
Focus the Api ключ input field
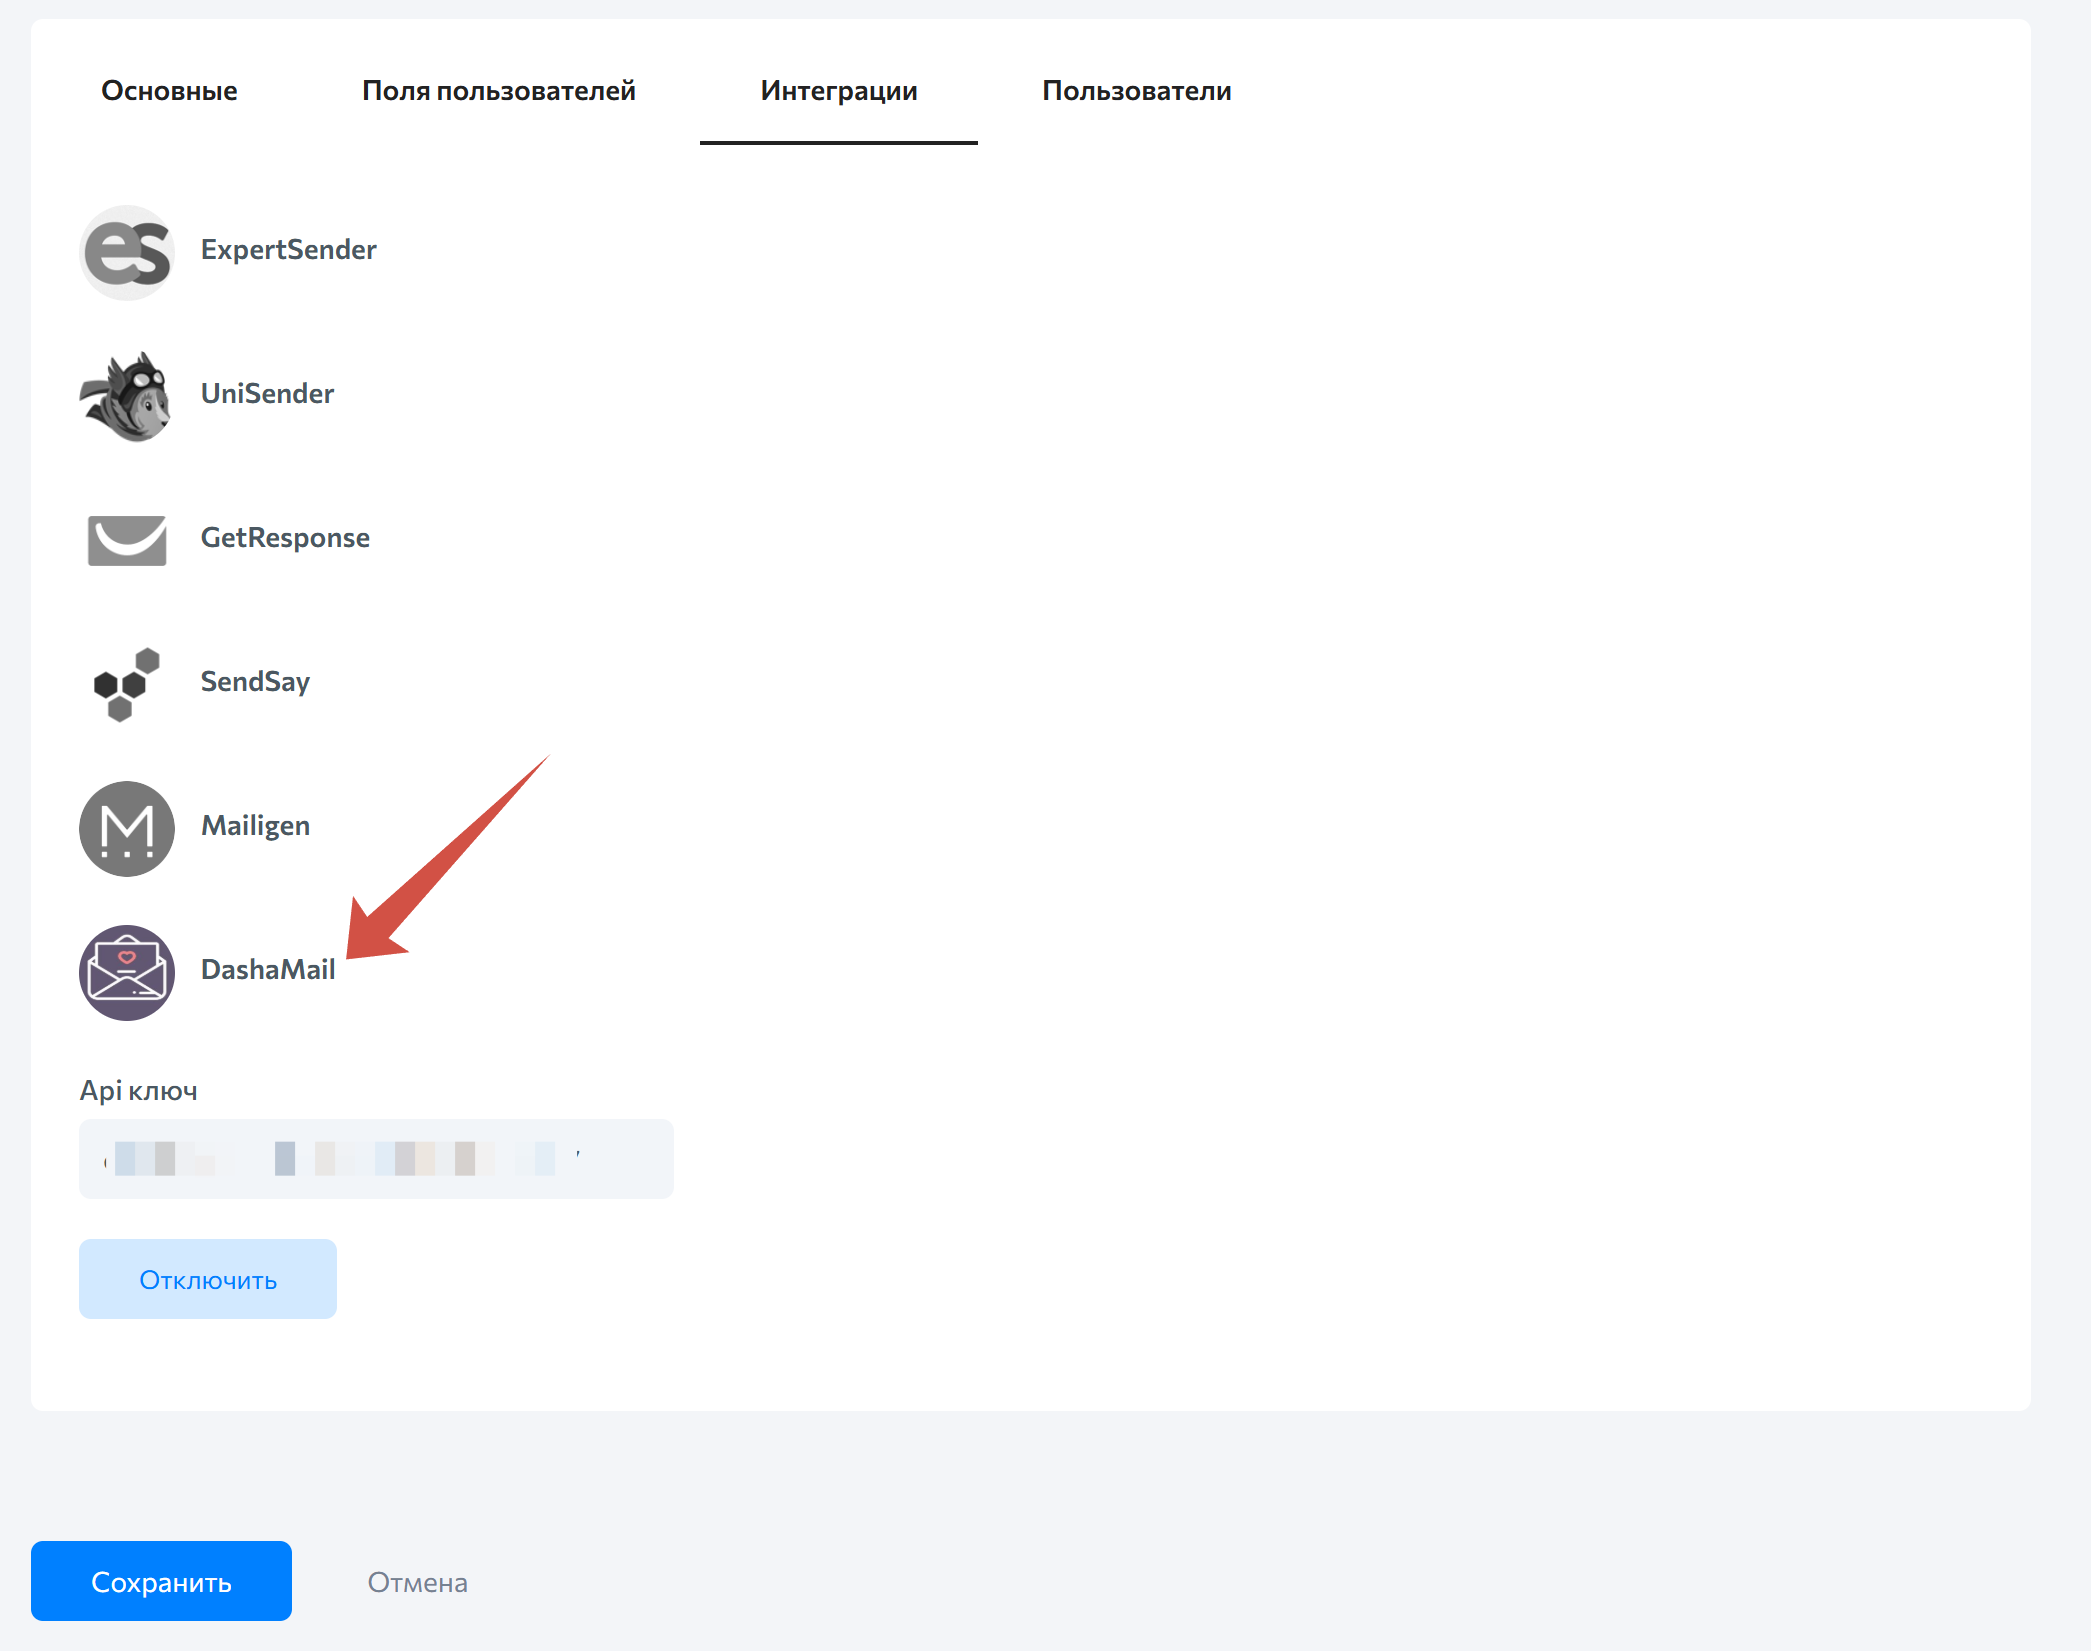[x=376, y=1159]
